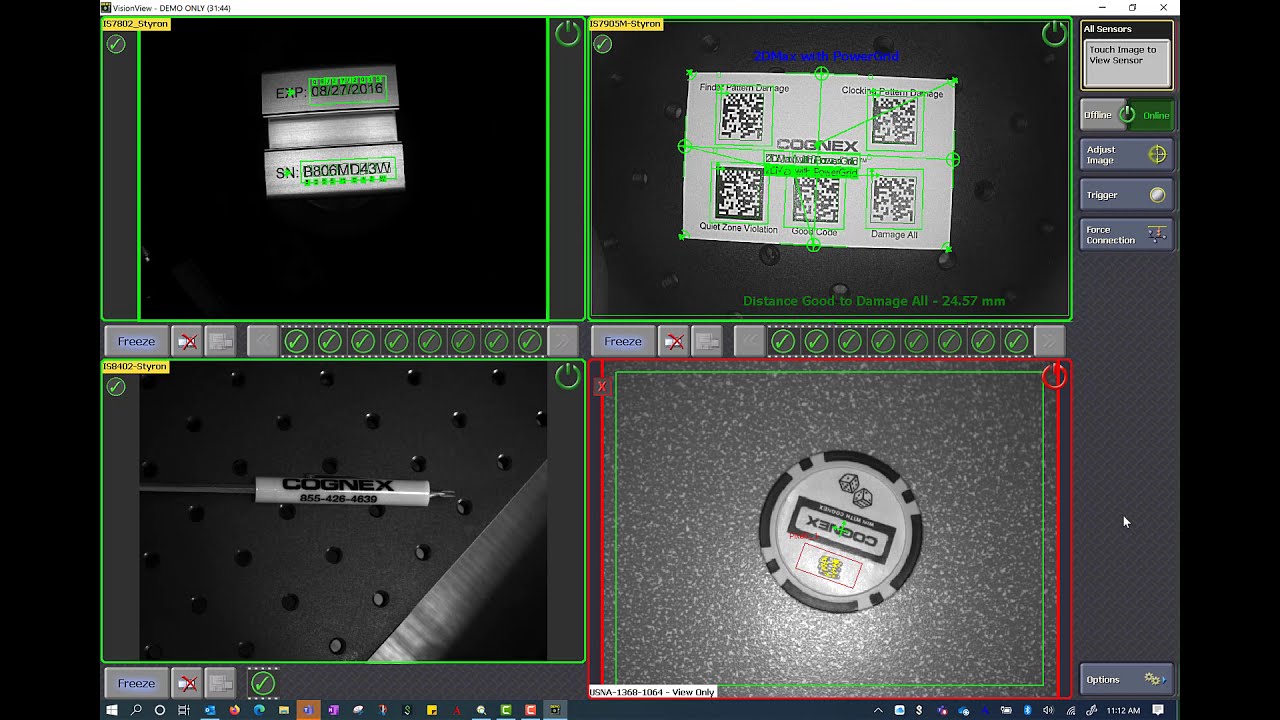Click pass checkmark status on IS7802_Styron panel
This screenshot has height=720, width=1280.
116,44
